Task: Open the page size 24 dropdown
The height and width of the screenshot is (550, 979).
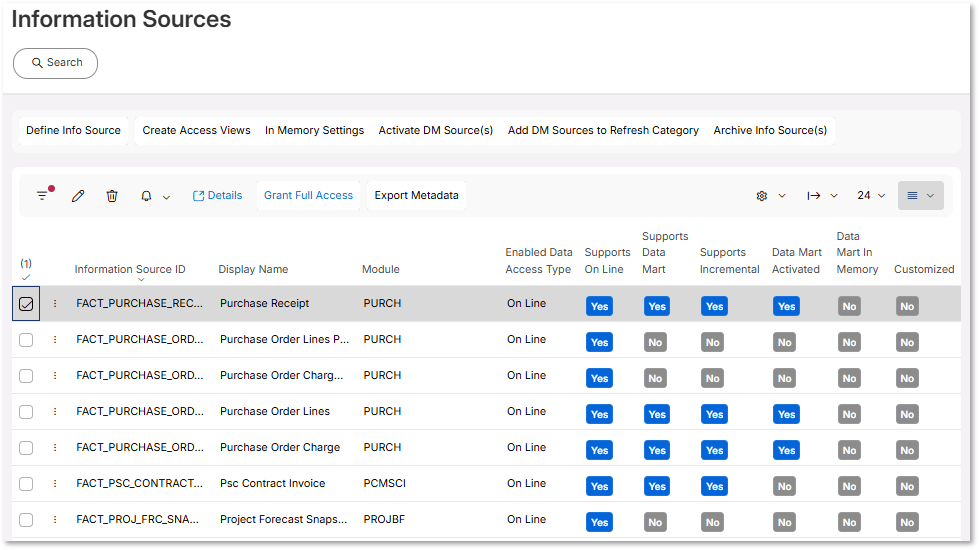Action: click(871, 195)
